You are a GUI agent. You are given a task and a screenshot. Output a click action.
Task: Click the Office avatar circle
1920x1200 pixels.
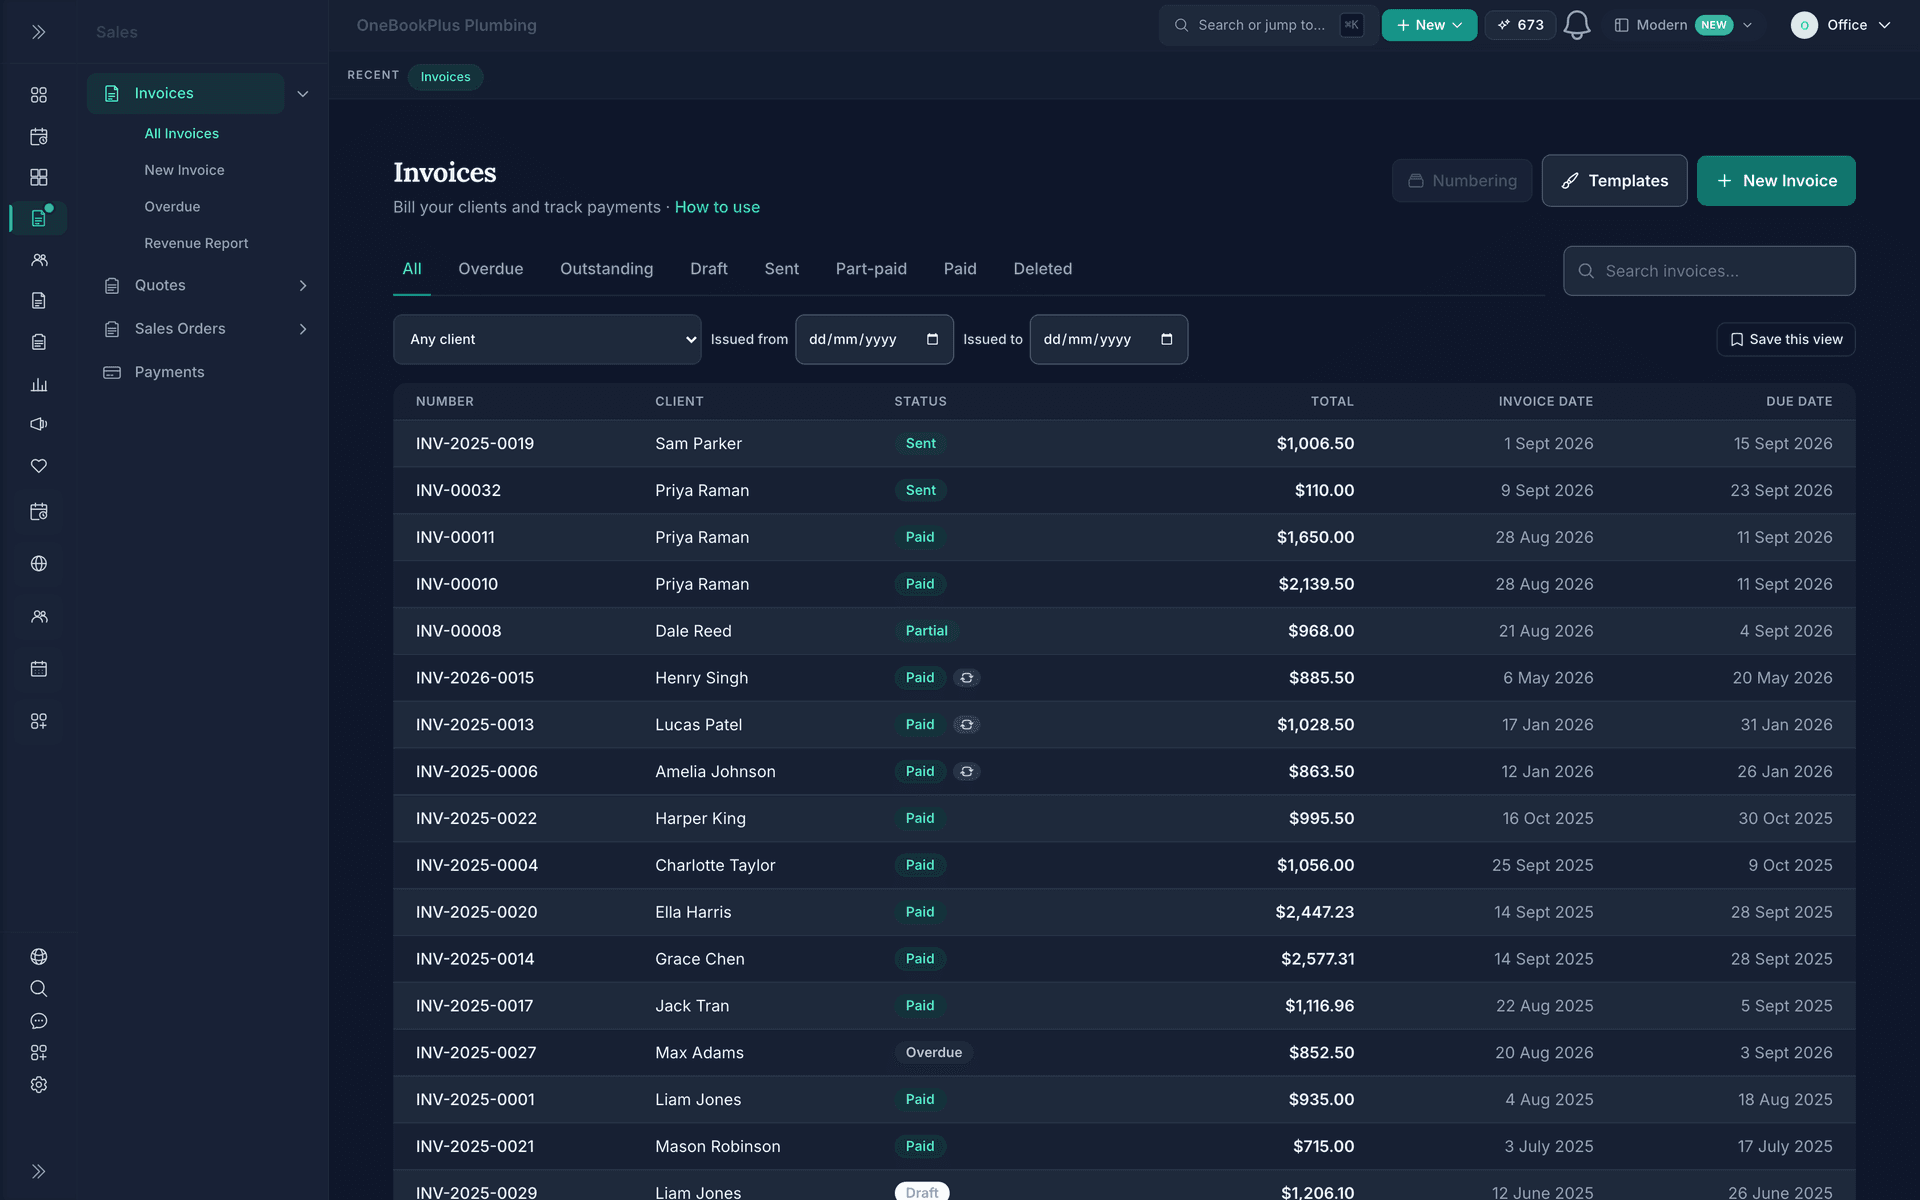tap(1804, 25)
